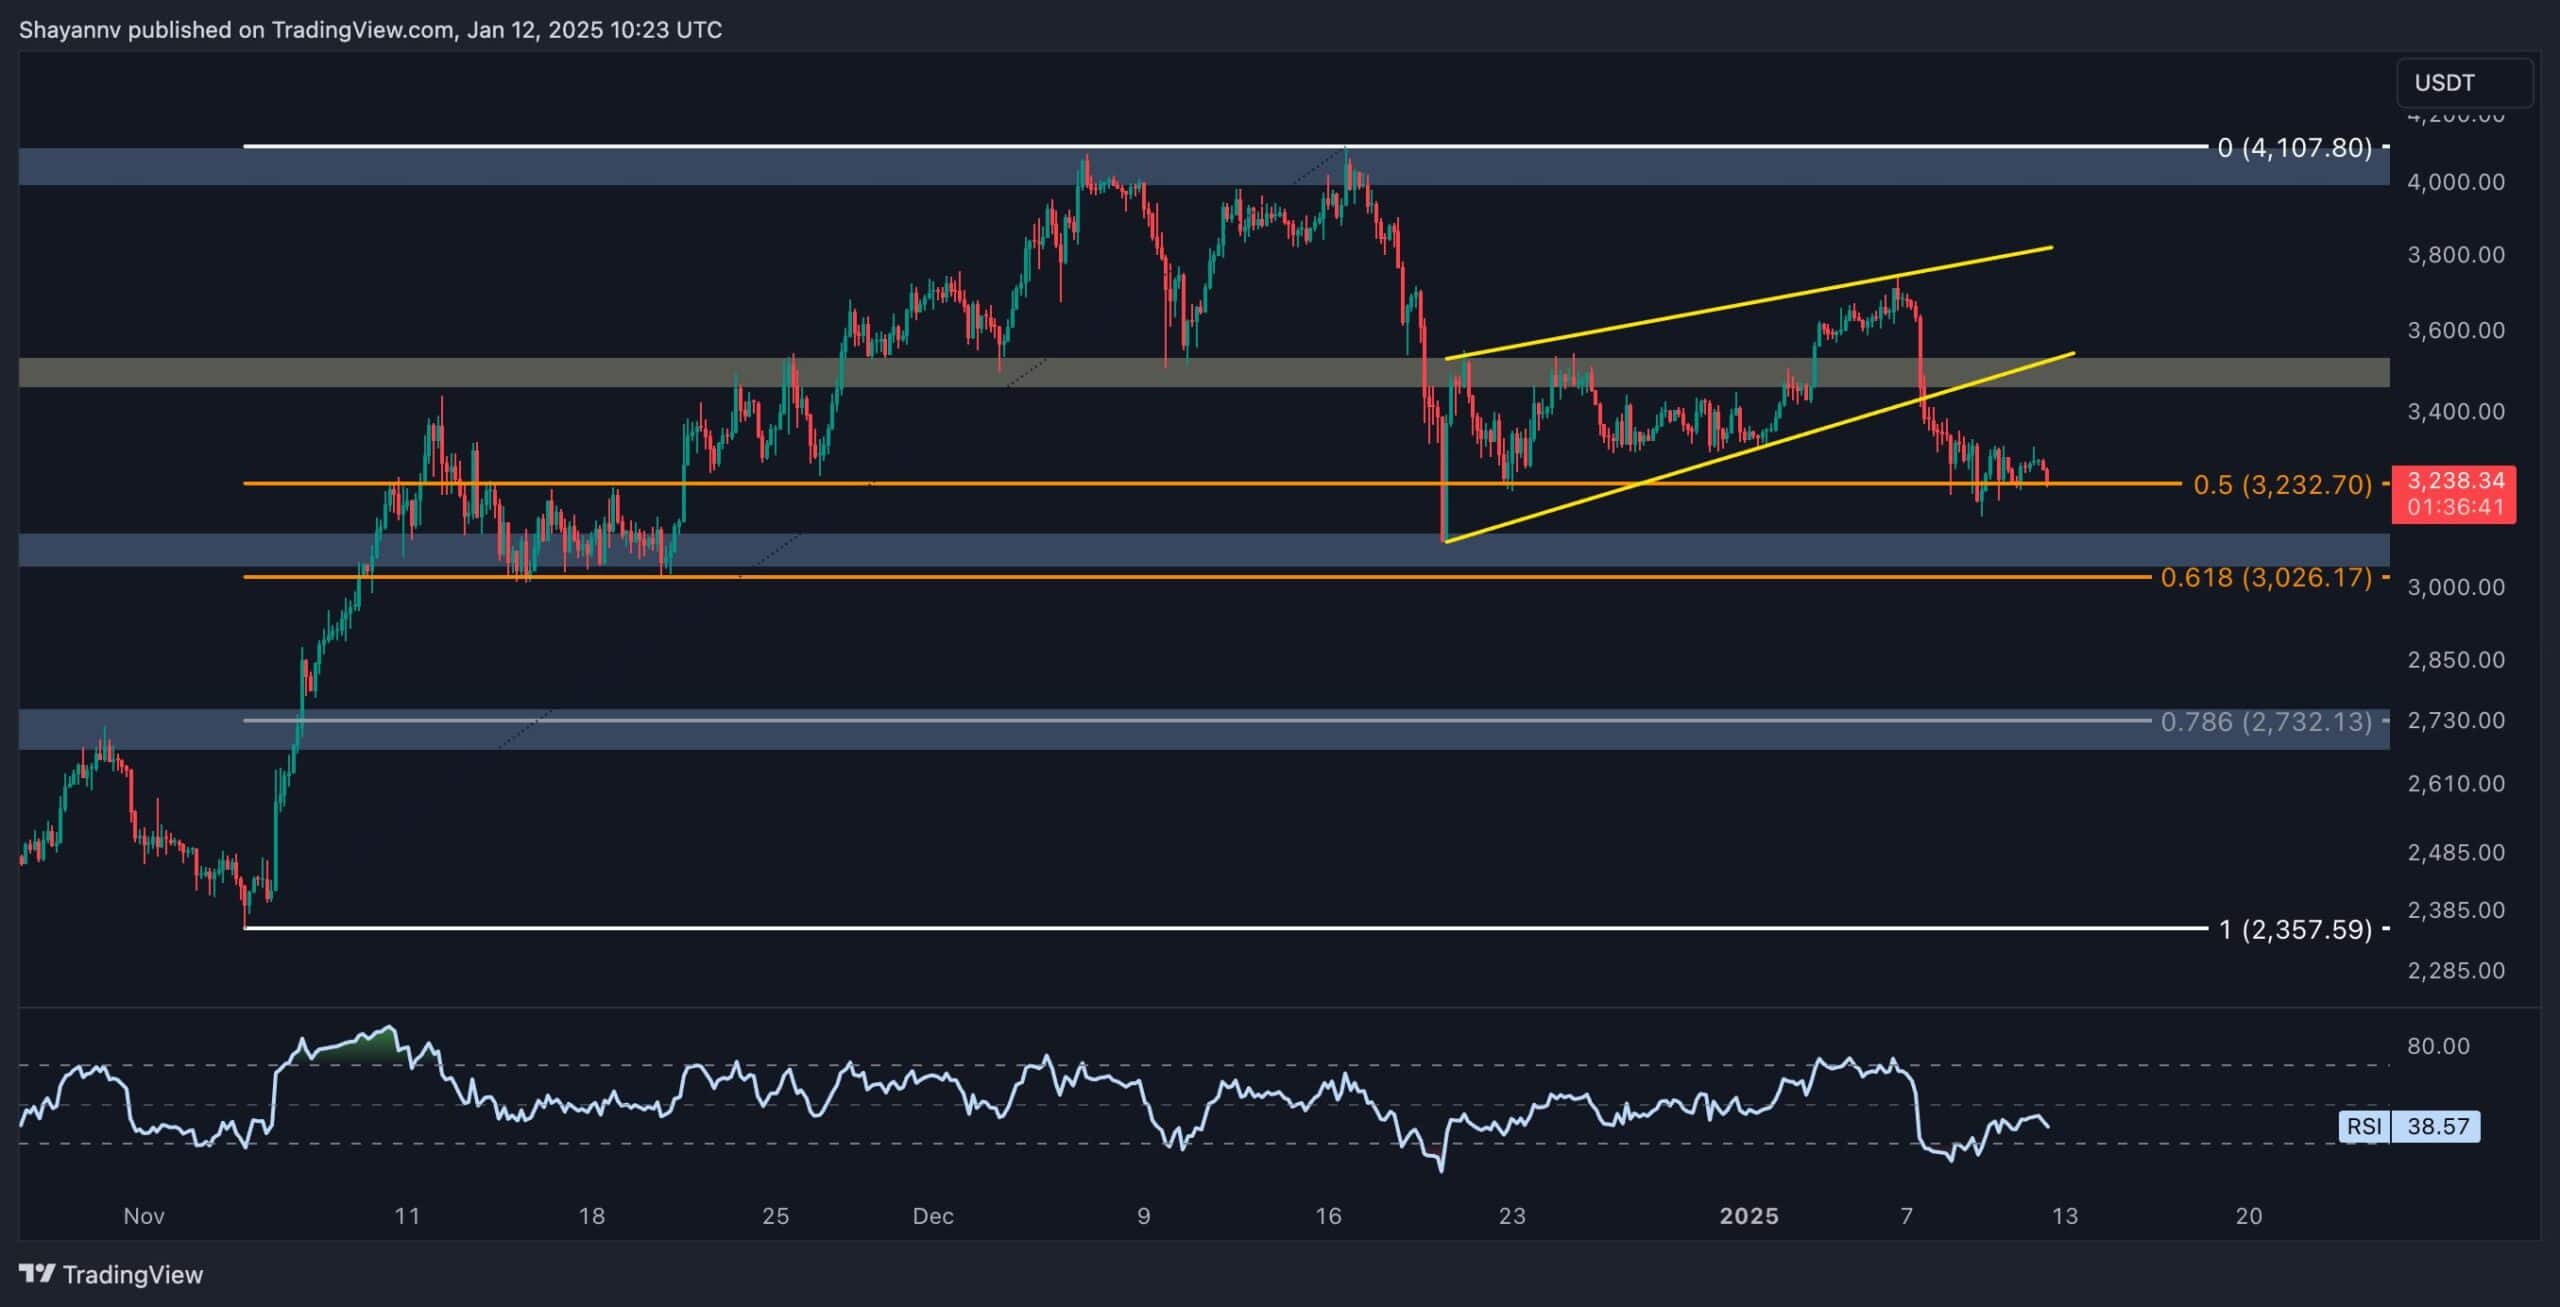Click the Dec marker on time axis
The height and width of the screenshot is (1307, 2560).
point(932,1216)
